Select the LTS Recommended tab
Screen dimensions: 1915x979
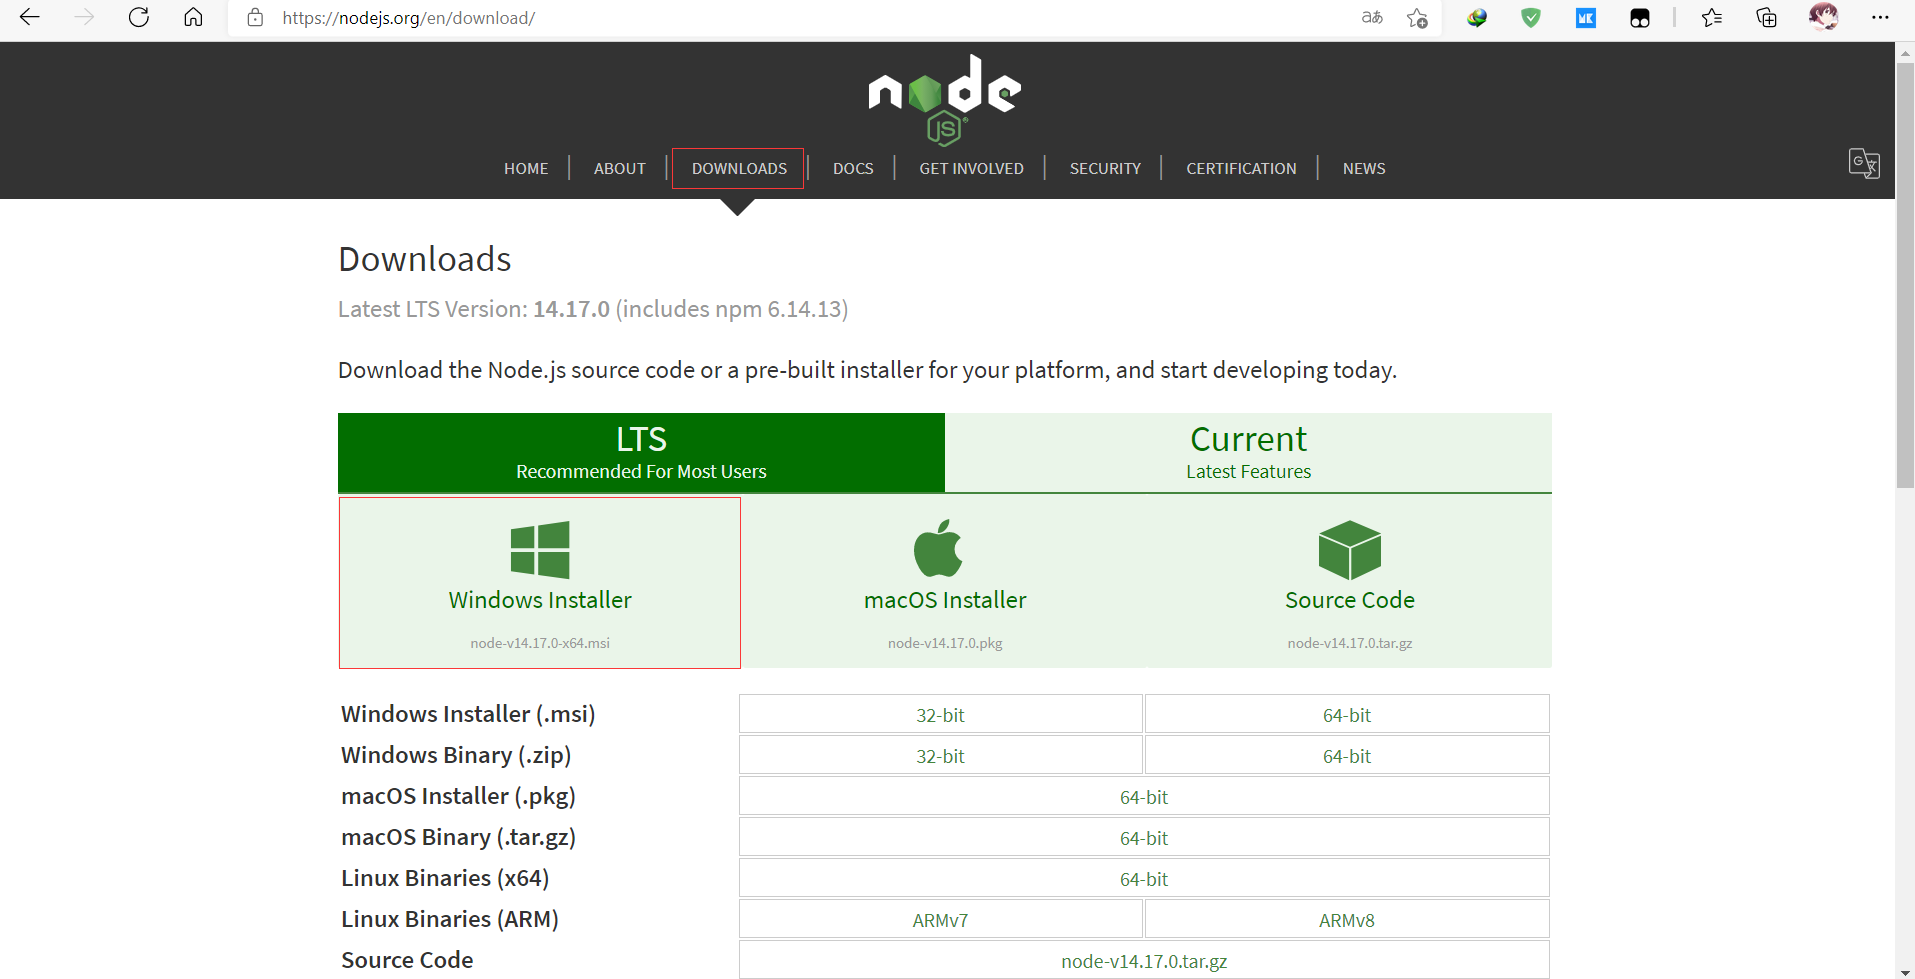(x=641, y=452)
